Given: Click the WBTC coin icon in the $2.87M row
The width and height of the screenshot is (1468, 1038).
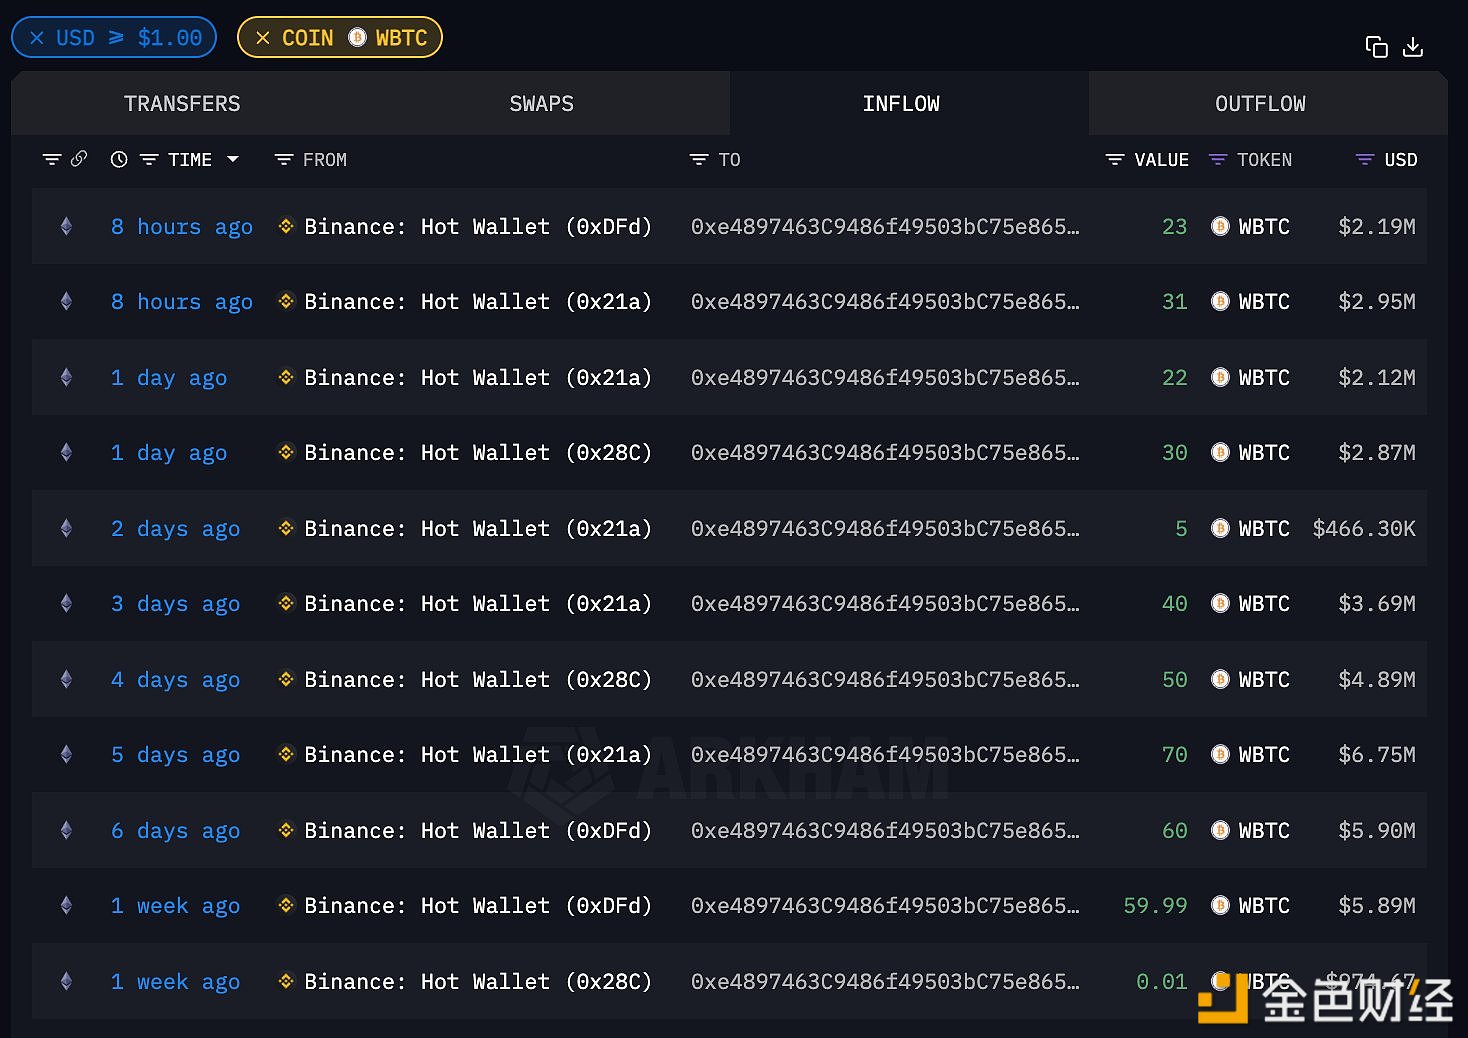Looking at the screenshot, I should click(1220, 452).
